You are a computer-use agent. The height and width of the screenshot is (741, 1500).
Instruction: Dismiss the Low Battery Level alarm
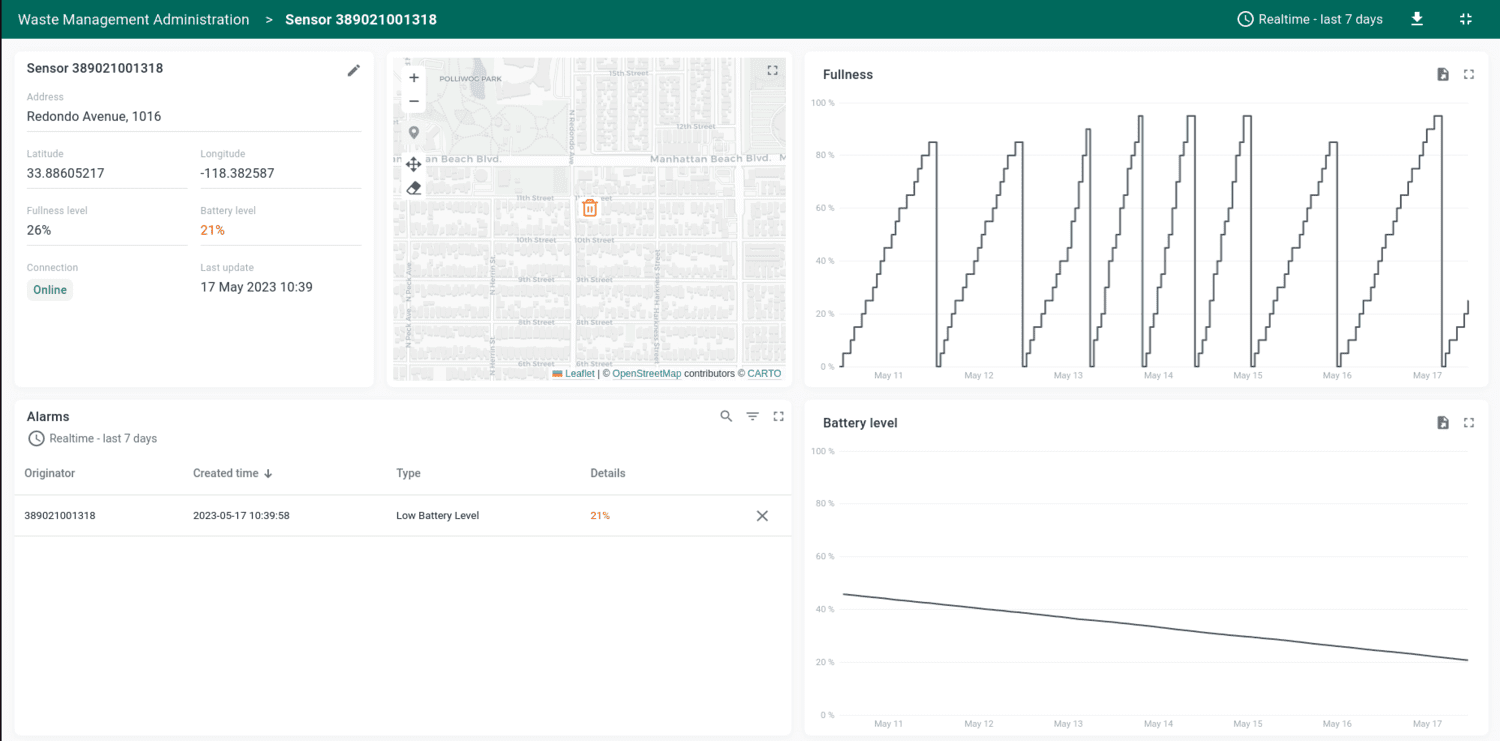pyautogui.click(x=762, y=515)
